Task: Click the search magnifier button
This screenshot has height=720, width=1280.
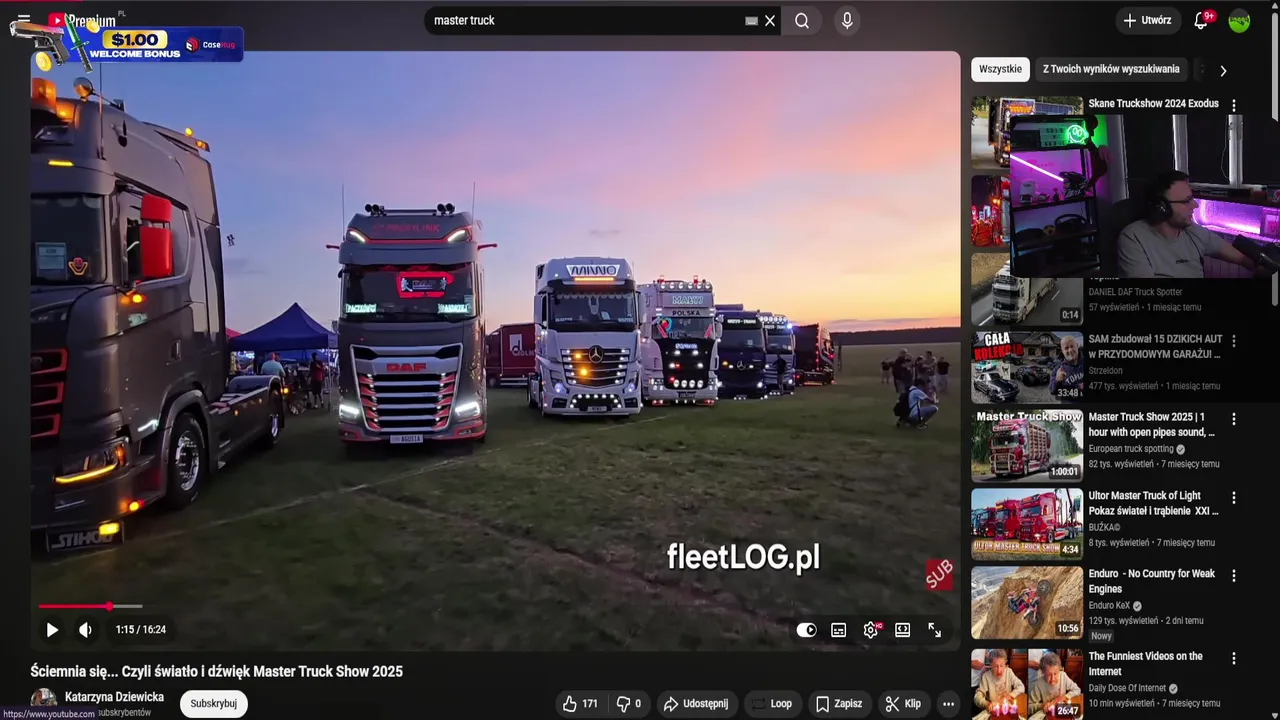Action: (802, 20)
